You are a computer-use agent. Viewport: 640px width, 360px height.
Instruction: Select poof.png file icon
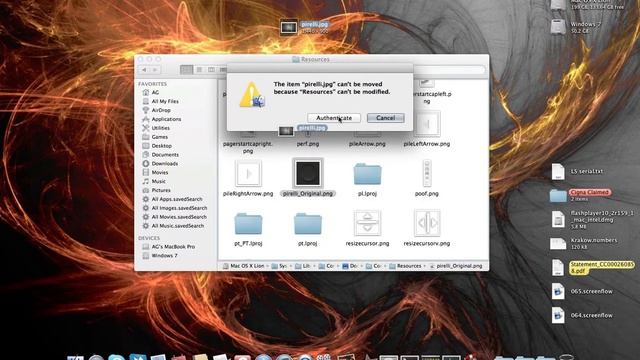tap(427, 173)
